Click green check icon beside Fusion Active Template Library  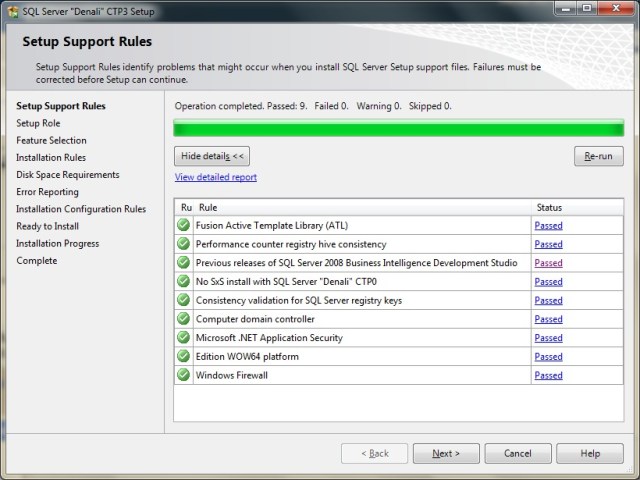pos(183,225)
